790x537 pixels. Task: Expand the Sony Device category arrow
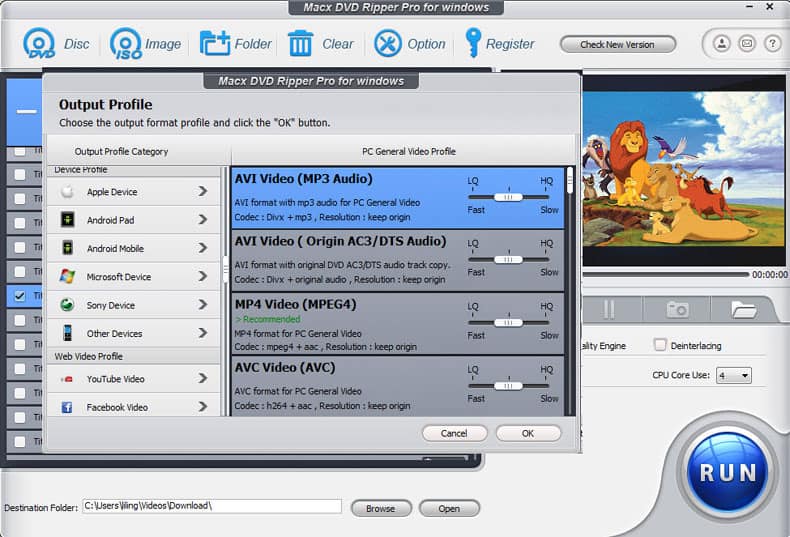click(x=203, y=304)
